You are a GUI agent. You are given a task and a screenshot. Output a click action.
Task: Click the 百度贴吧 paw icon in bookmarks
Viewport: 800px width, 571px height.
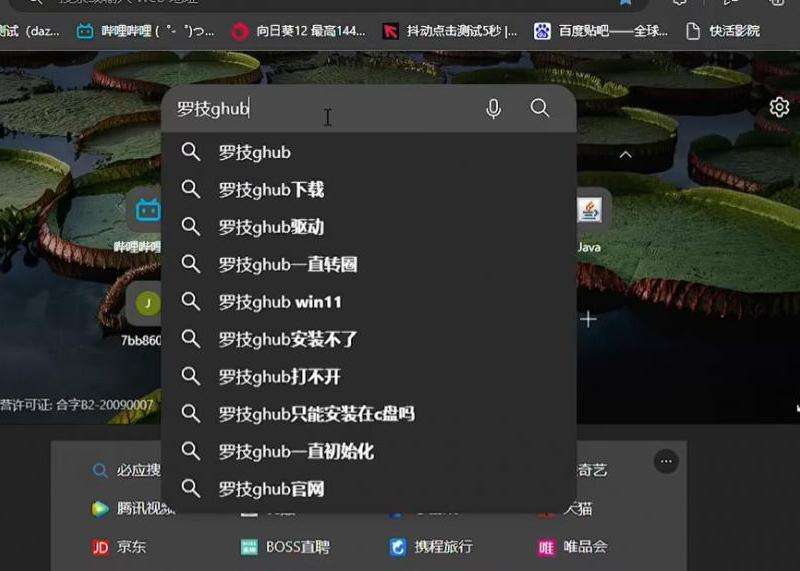pos(542,32)
